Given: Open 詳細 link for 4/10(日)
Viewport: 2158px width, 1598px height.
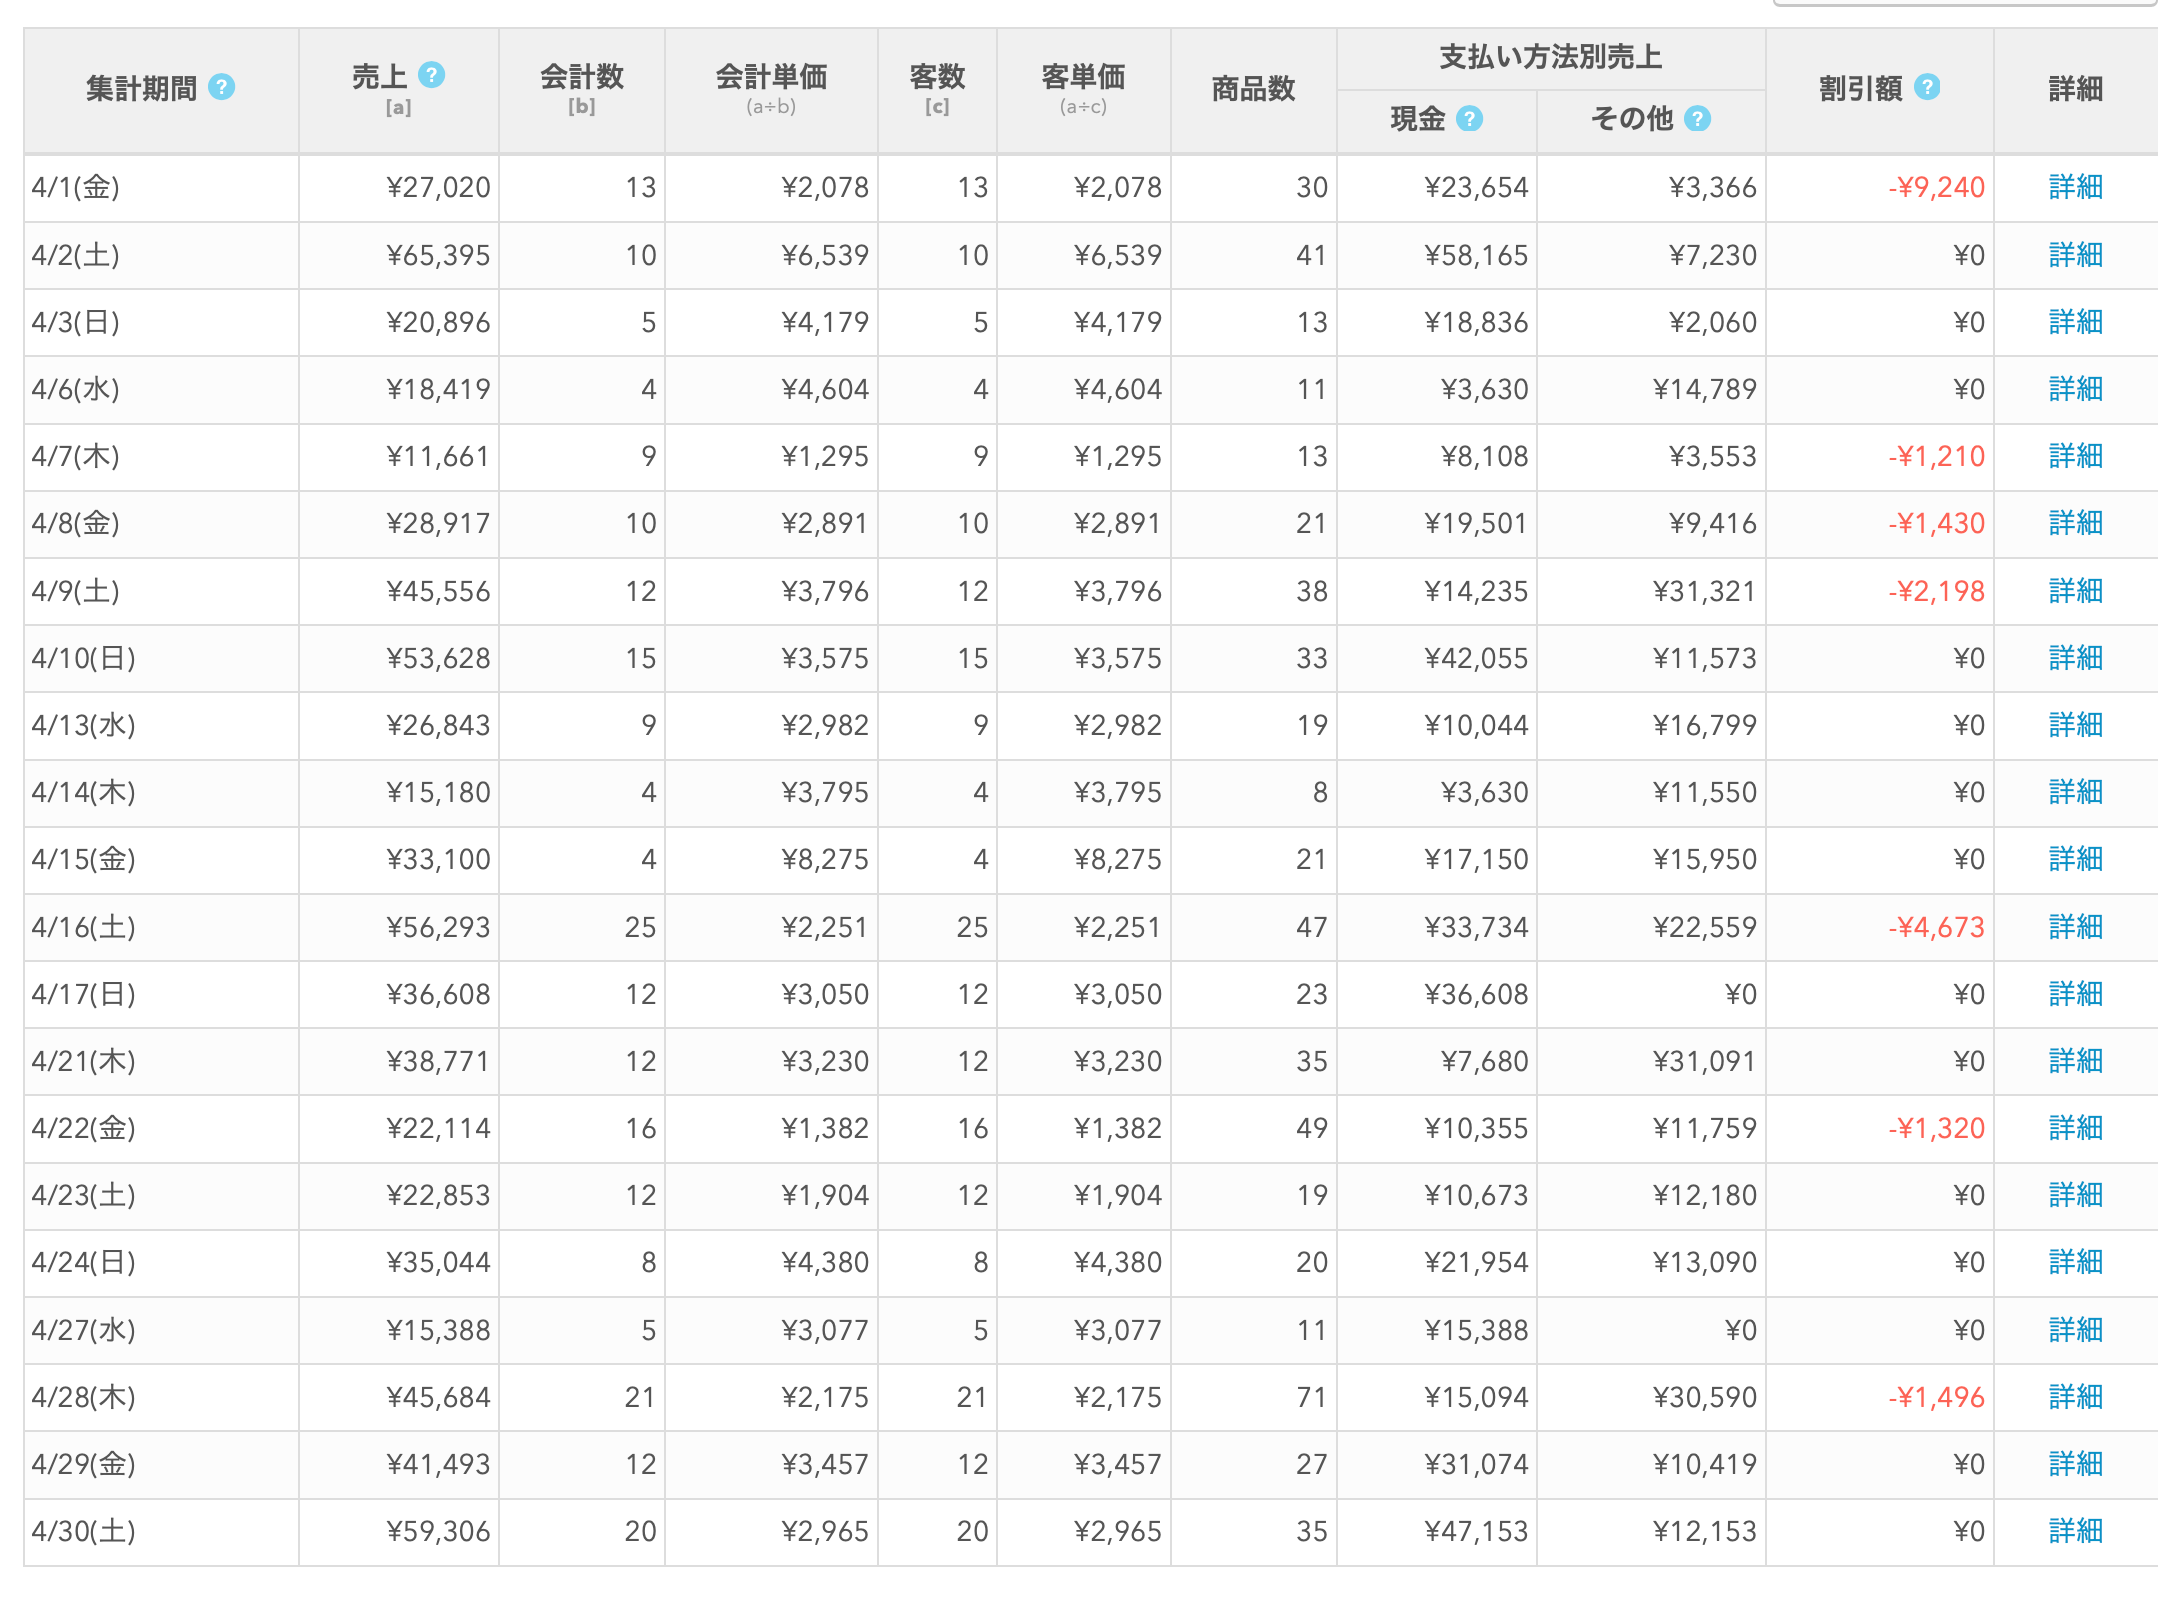Looking at the screenshot, I should tap(2075, 658).
